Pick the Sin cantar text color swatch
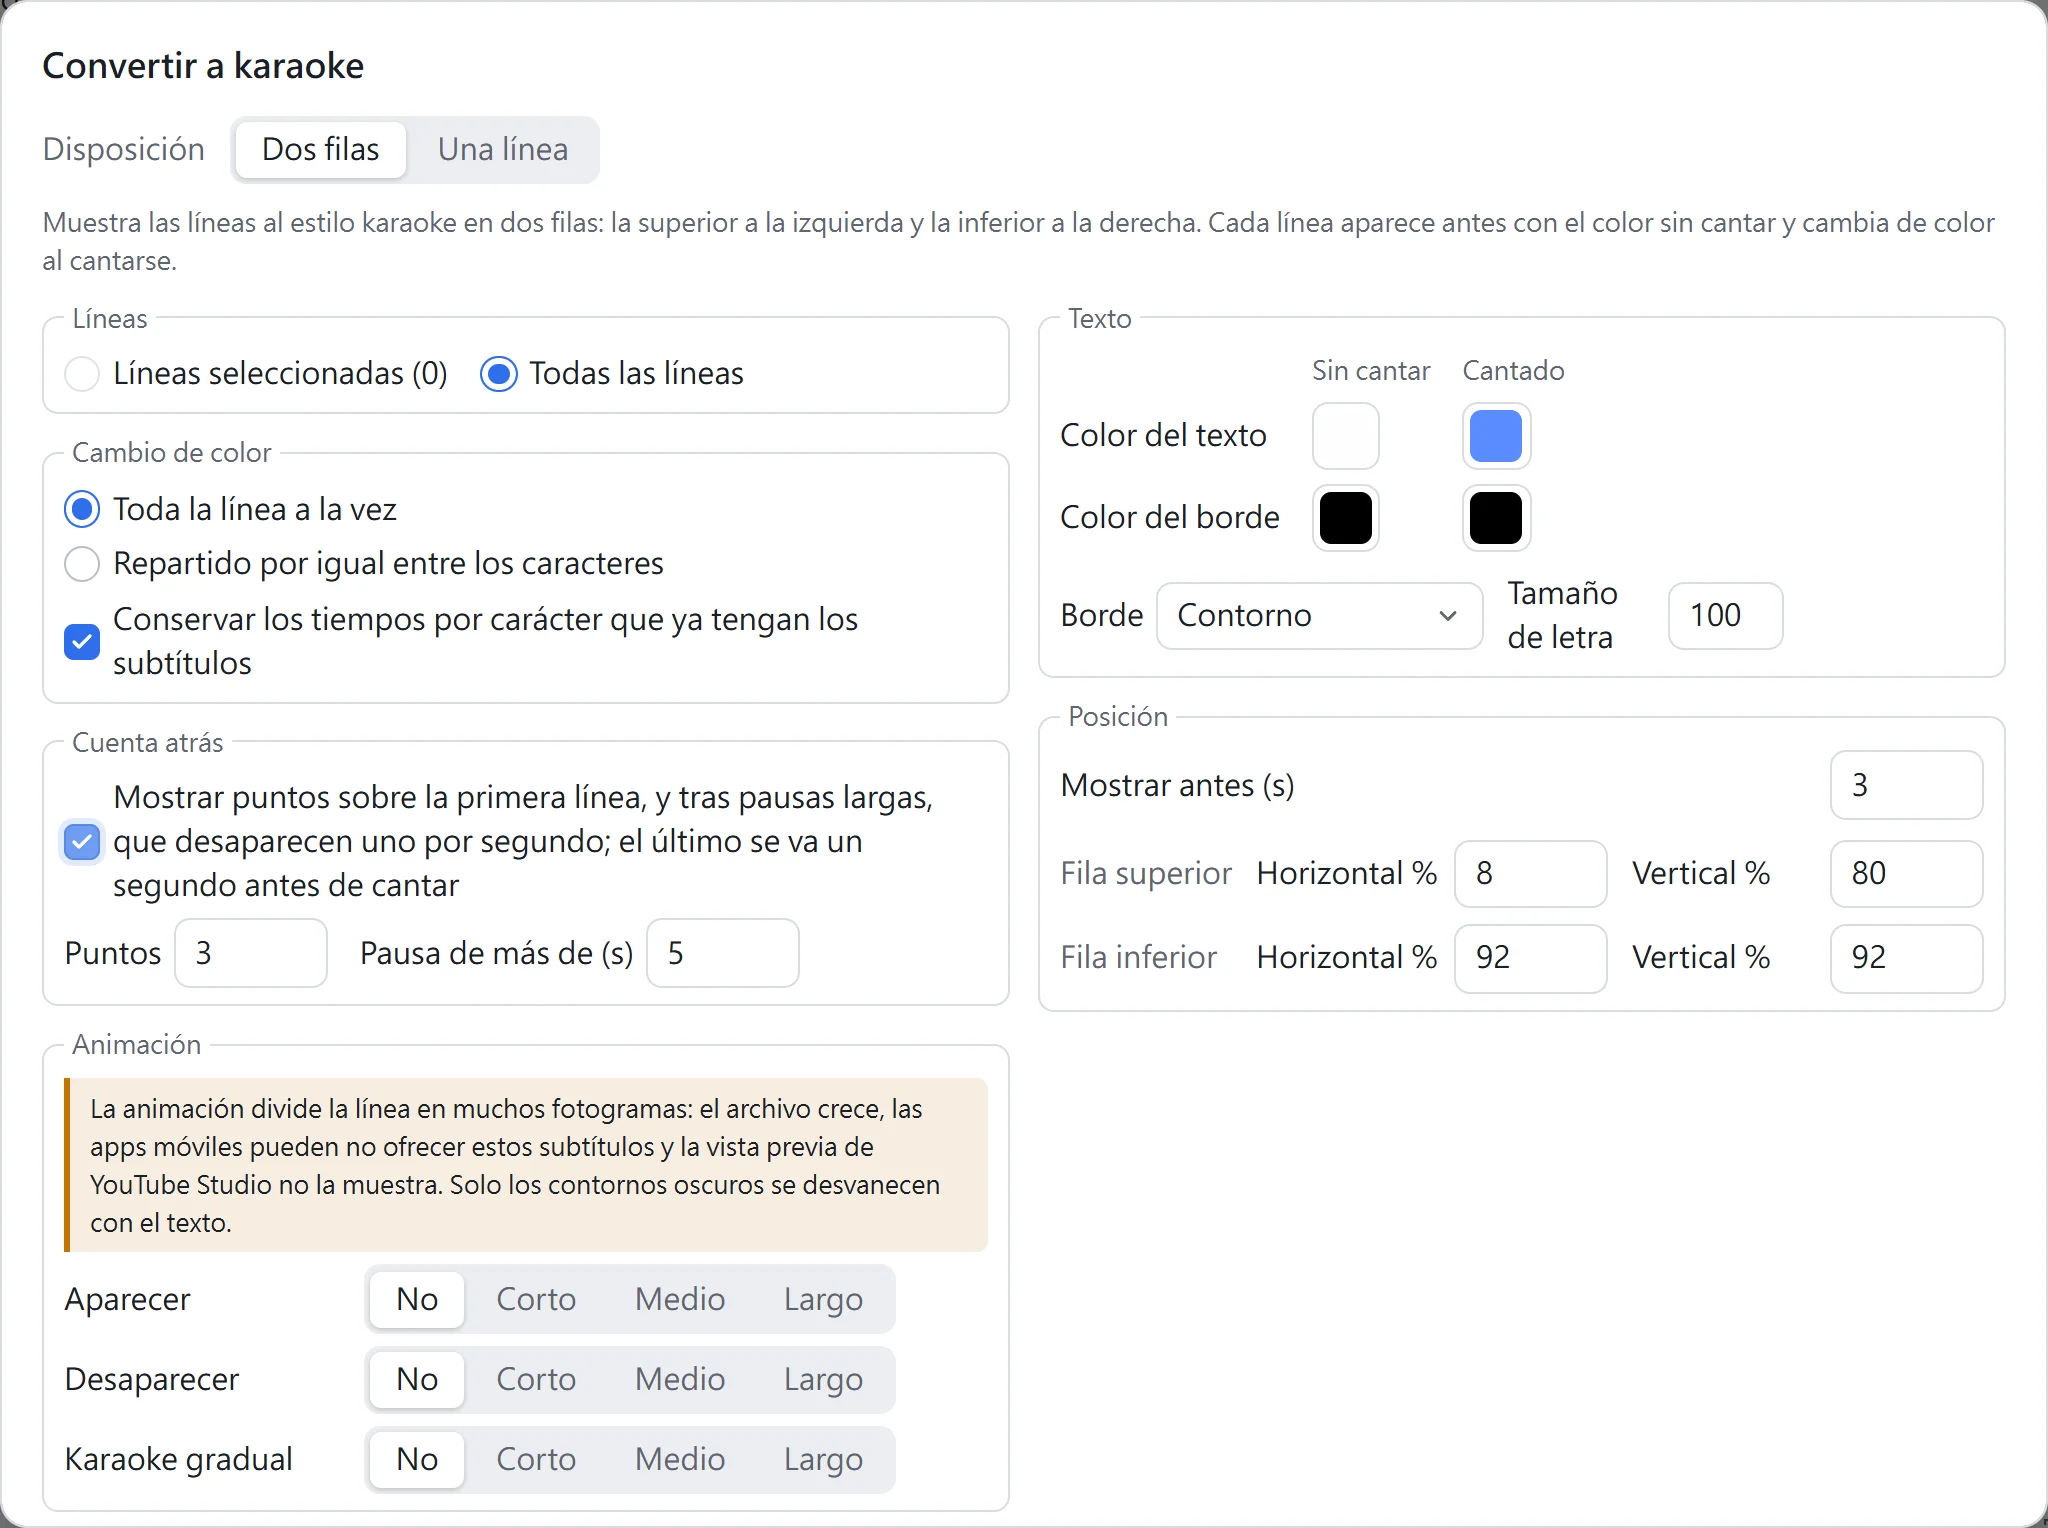This screenshot has height=1528, width=2048. tap(1345, 436)
